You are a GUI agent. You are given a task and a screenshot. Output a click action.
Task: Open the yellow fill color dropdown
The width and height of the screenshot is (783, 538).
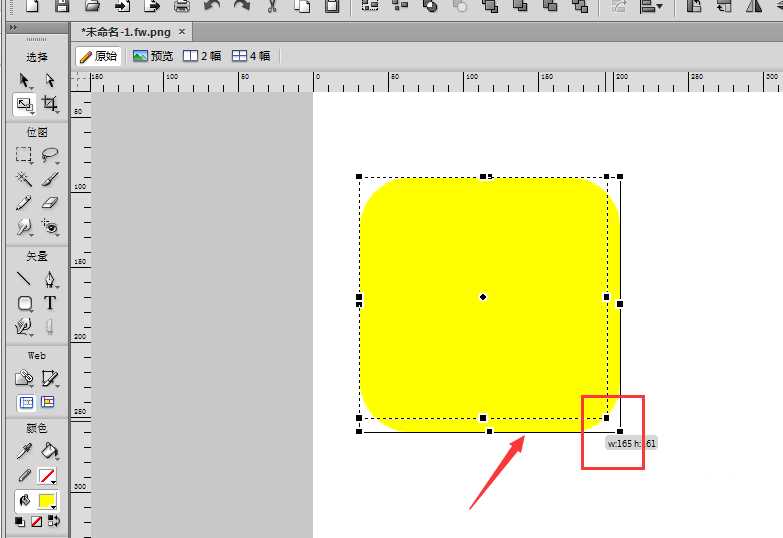(47, 500)
